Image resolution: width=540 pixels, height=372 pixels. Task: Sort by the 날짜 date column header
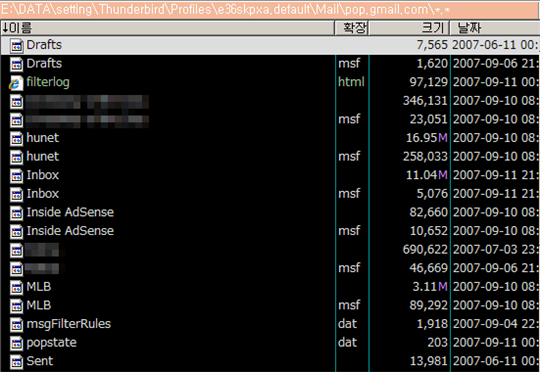pyautogui.click(x=495, y=28)
